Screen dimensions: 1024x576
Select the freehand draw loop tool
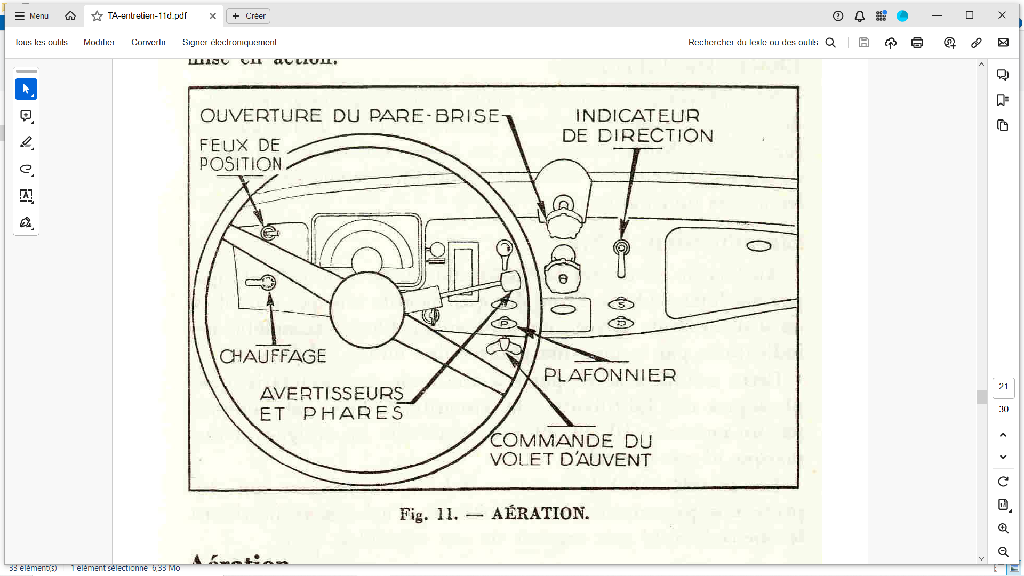point(26,169)
